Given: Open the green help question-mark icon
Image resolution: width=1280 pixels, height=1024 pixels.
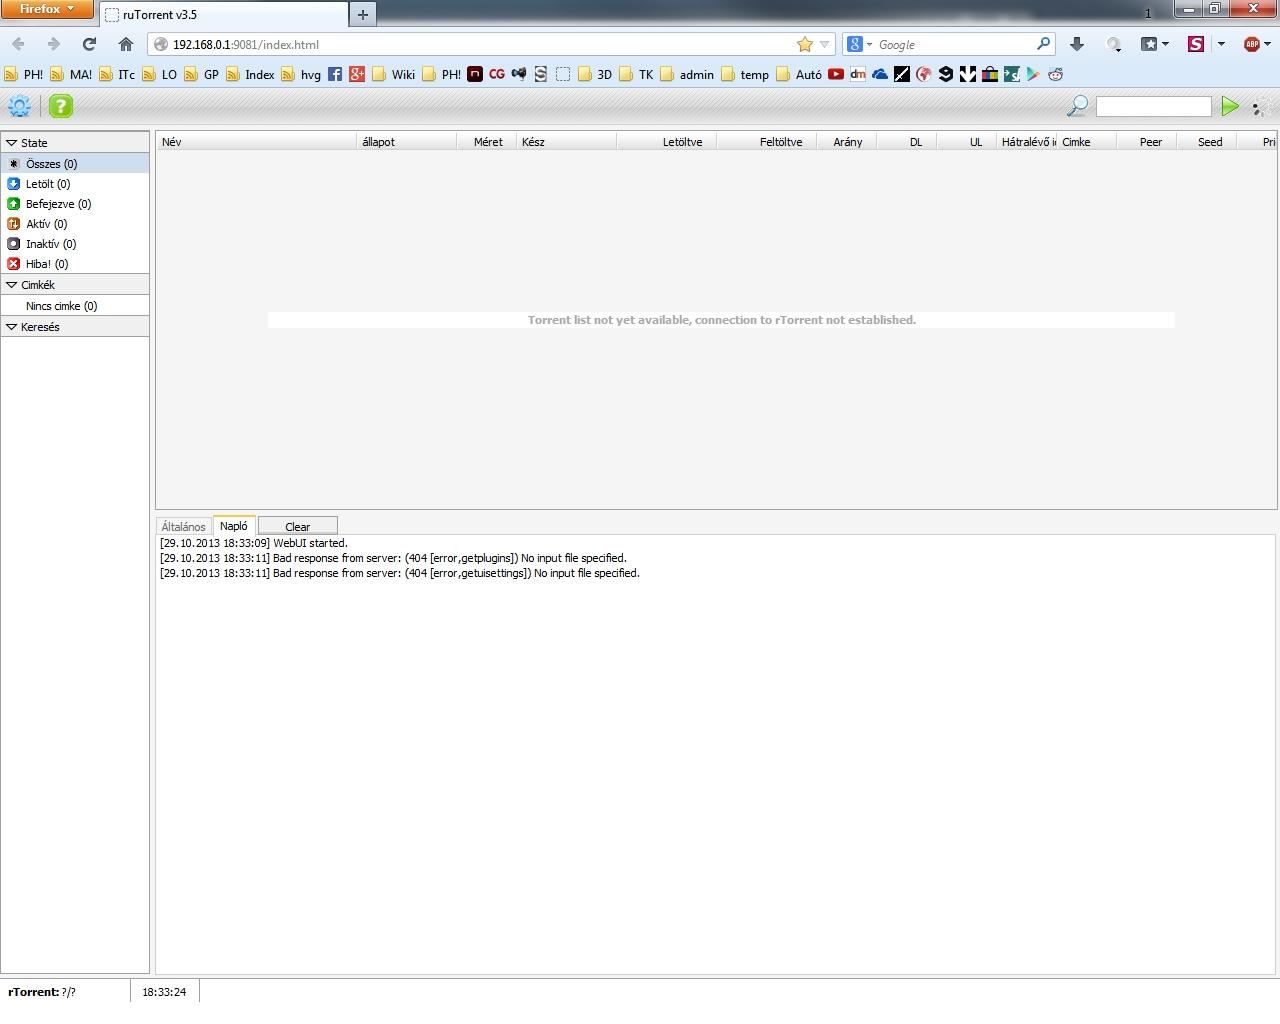Looking at the screenshot, I should coord(60,106).
